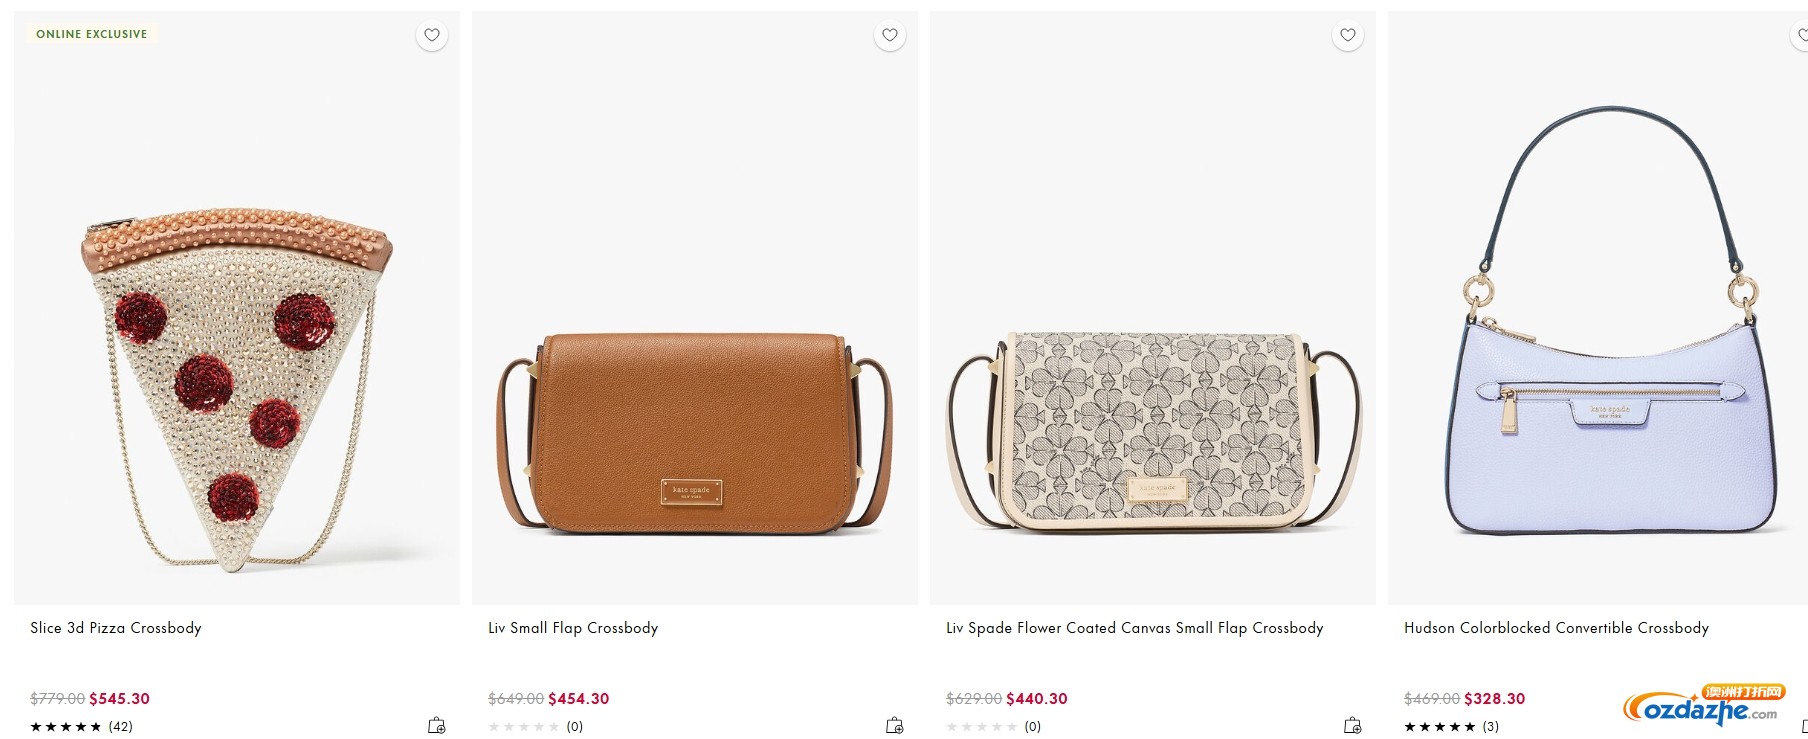Open the spade flower patterned bag image
1808x739 pixels.
[x=1153, y=432]
